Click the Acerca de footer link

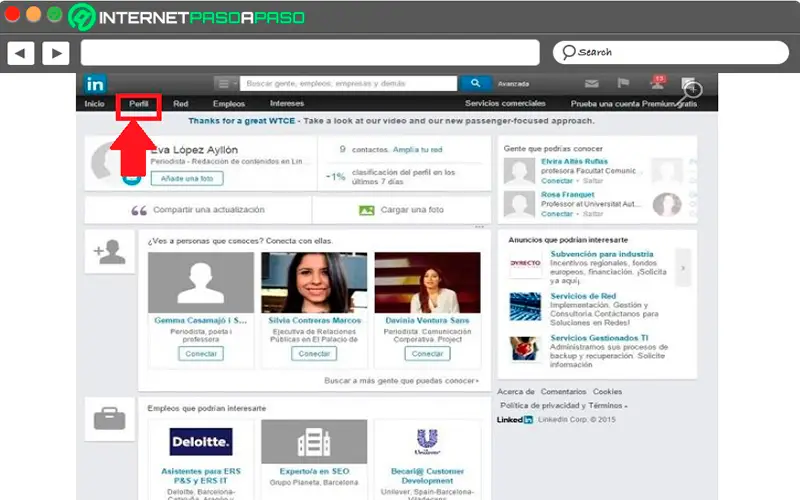pyautogui.click(x=516, y=392)
